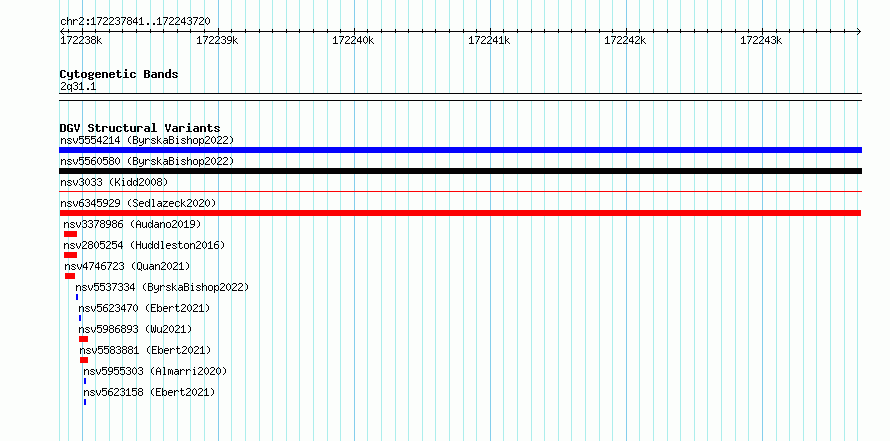Select the red nsv2805254 variant glyph
Image resolution: width=890 pixels, height=441 pixels.
(70, 255)
